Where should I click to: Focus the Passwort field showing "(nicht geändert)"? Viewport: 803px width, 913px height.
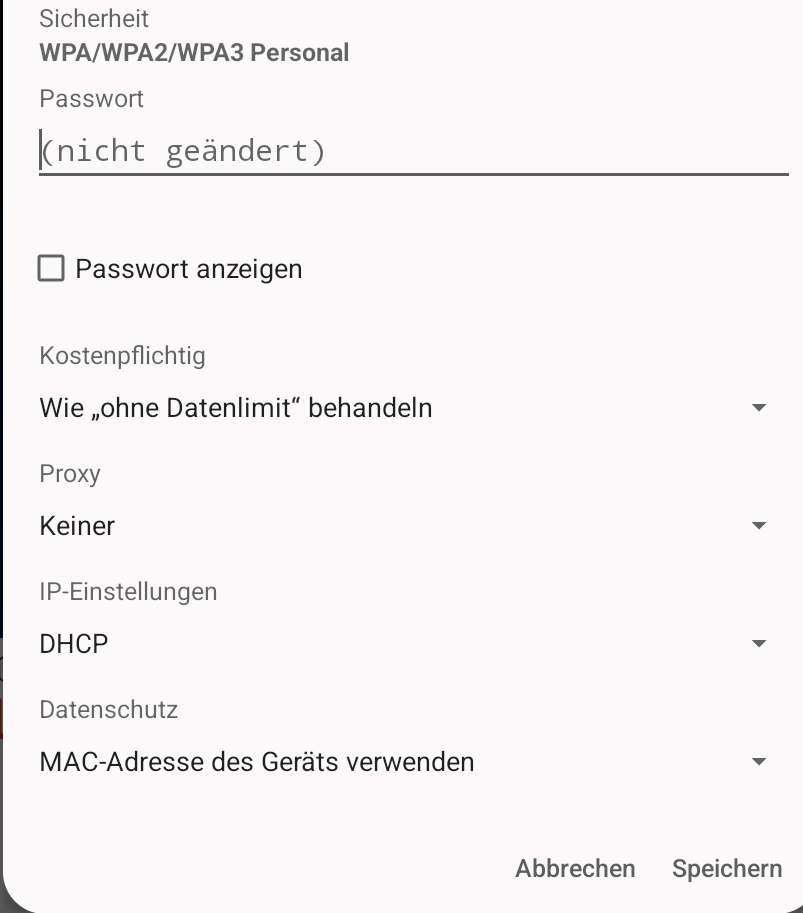pos(413,152)
